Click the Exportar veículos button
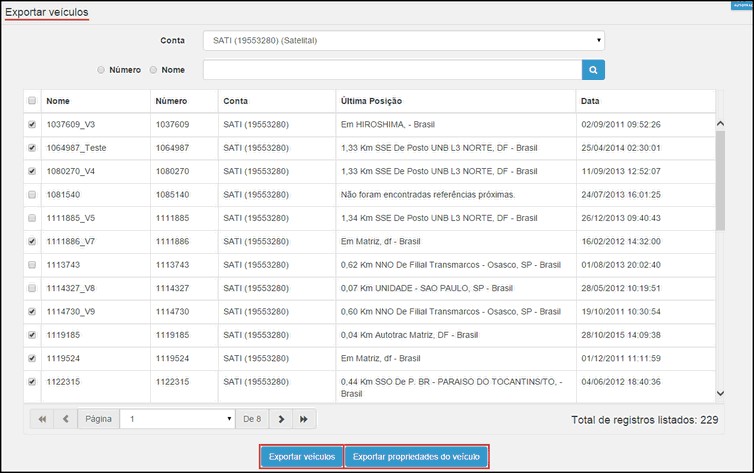This screenshot has height=473, width=754. [x=302, y=457]
